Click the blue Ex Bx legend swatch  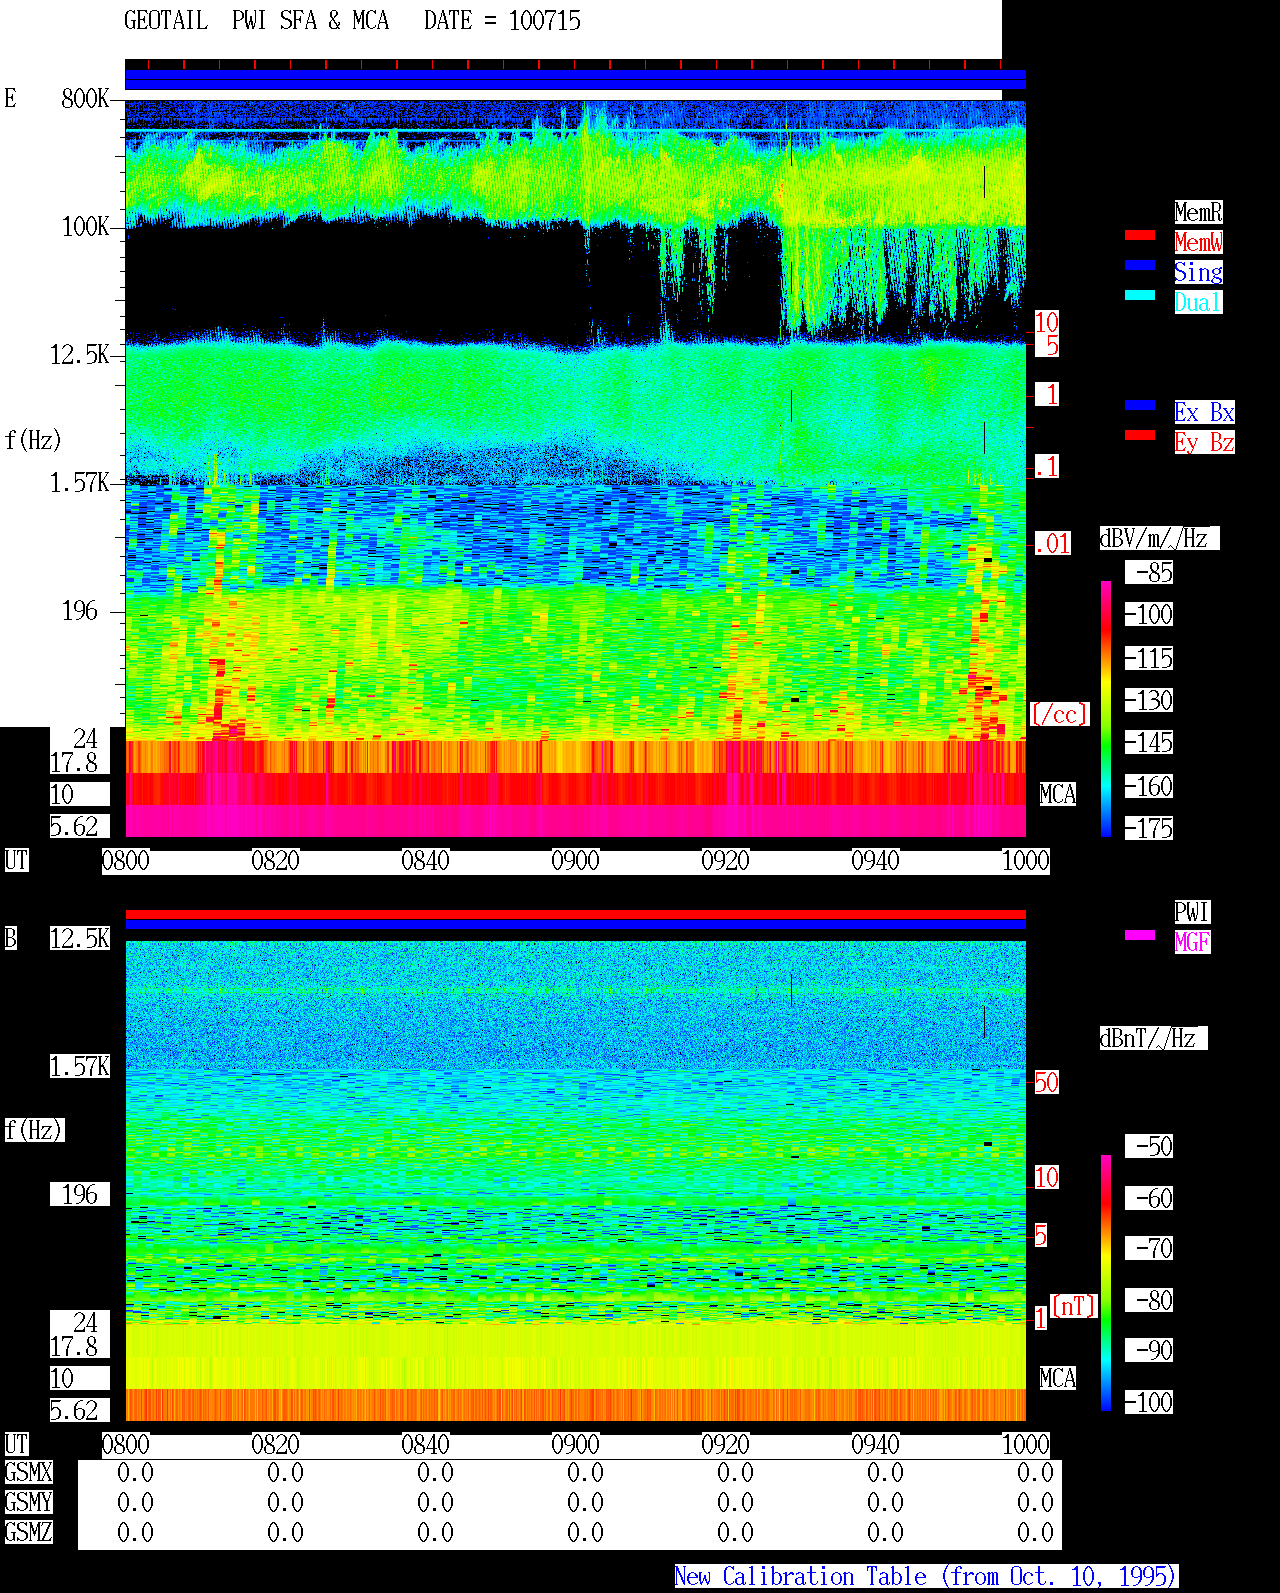(x=1140, y=406)
